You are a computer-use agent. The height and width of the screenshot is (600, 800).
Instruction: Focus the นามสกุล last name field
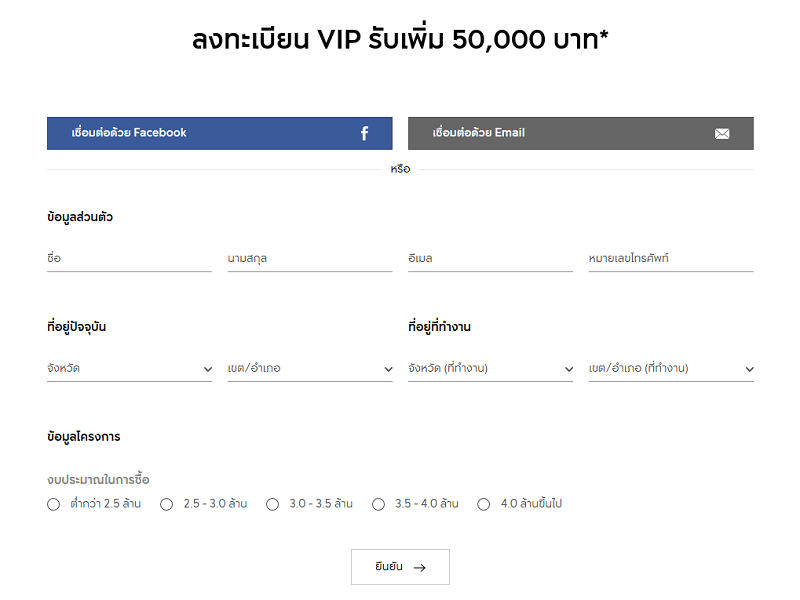coord(310,259)
